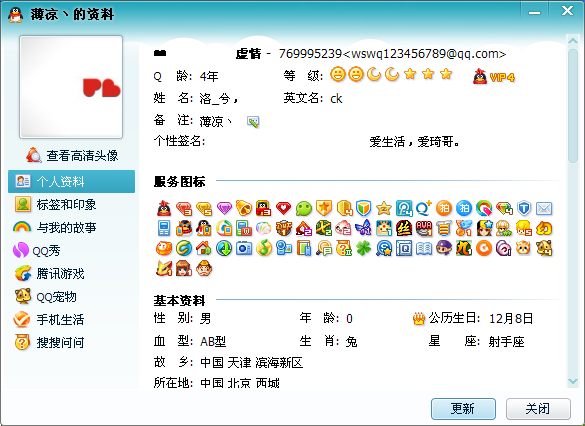Click the green four-leaf clover service icon

(x=364, y=248)
